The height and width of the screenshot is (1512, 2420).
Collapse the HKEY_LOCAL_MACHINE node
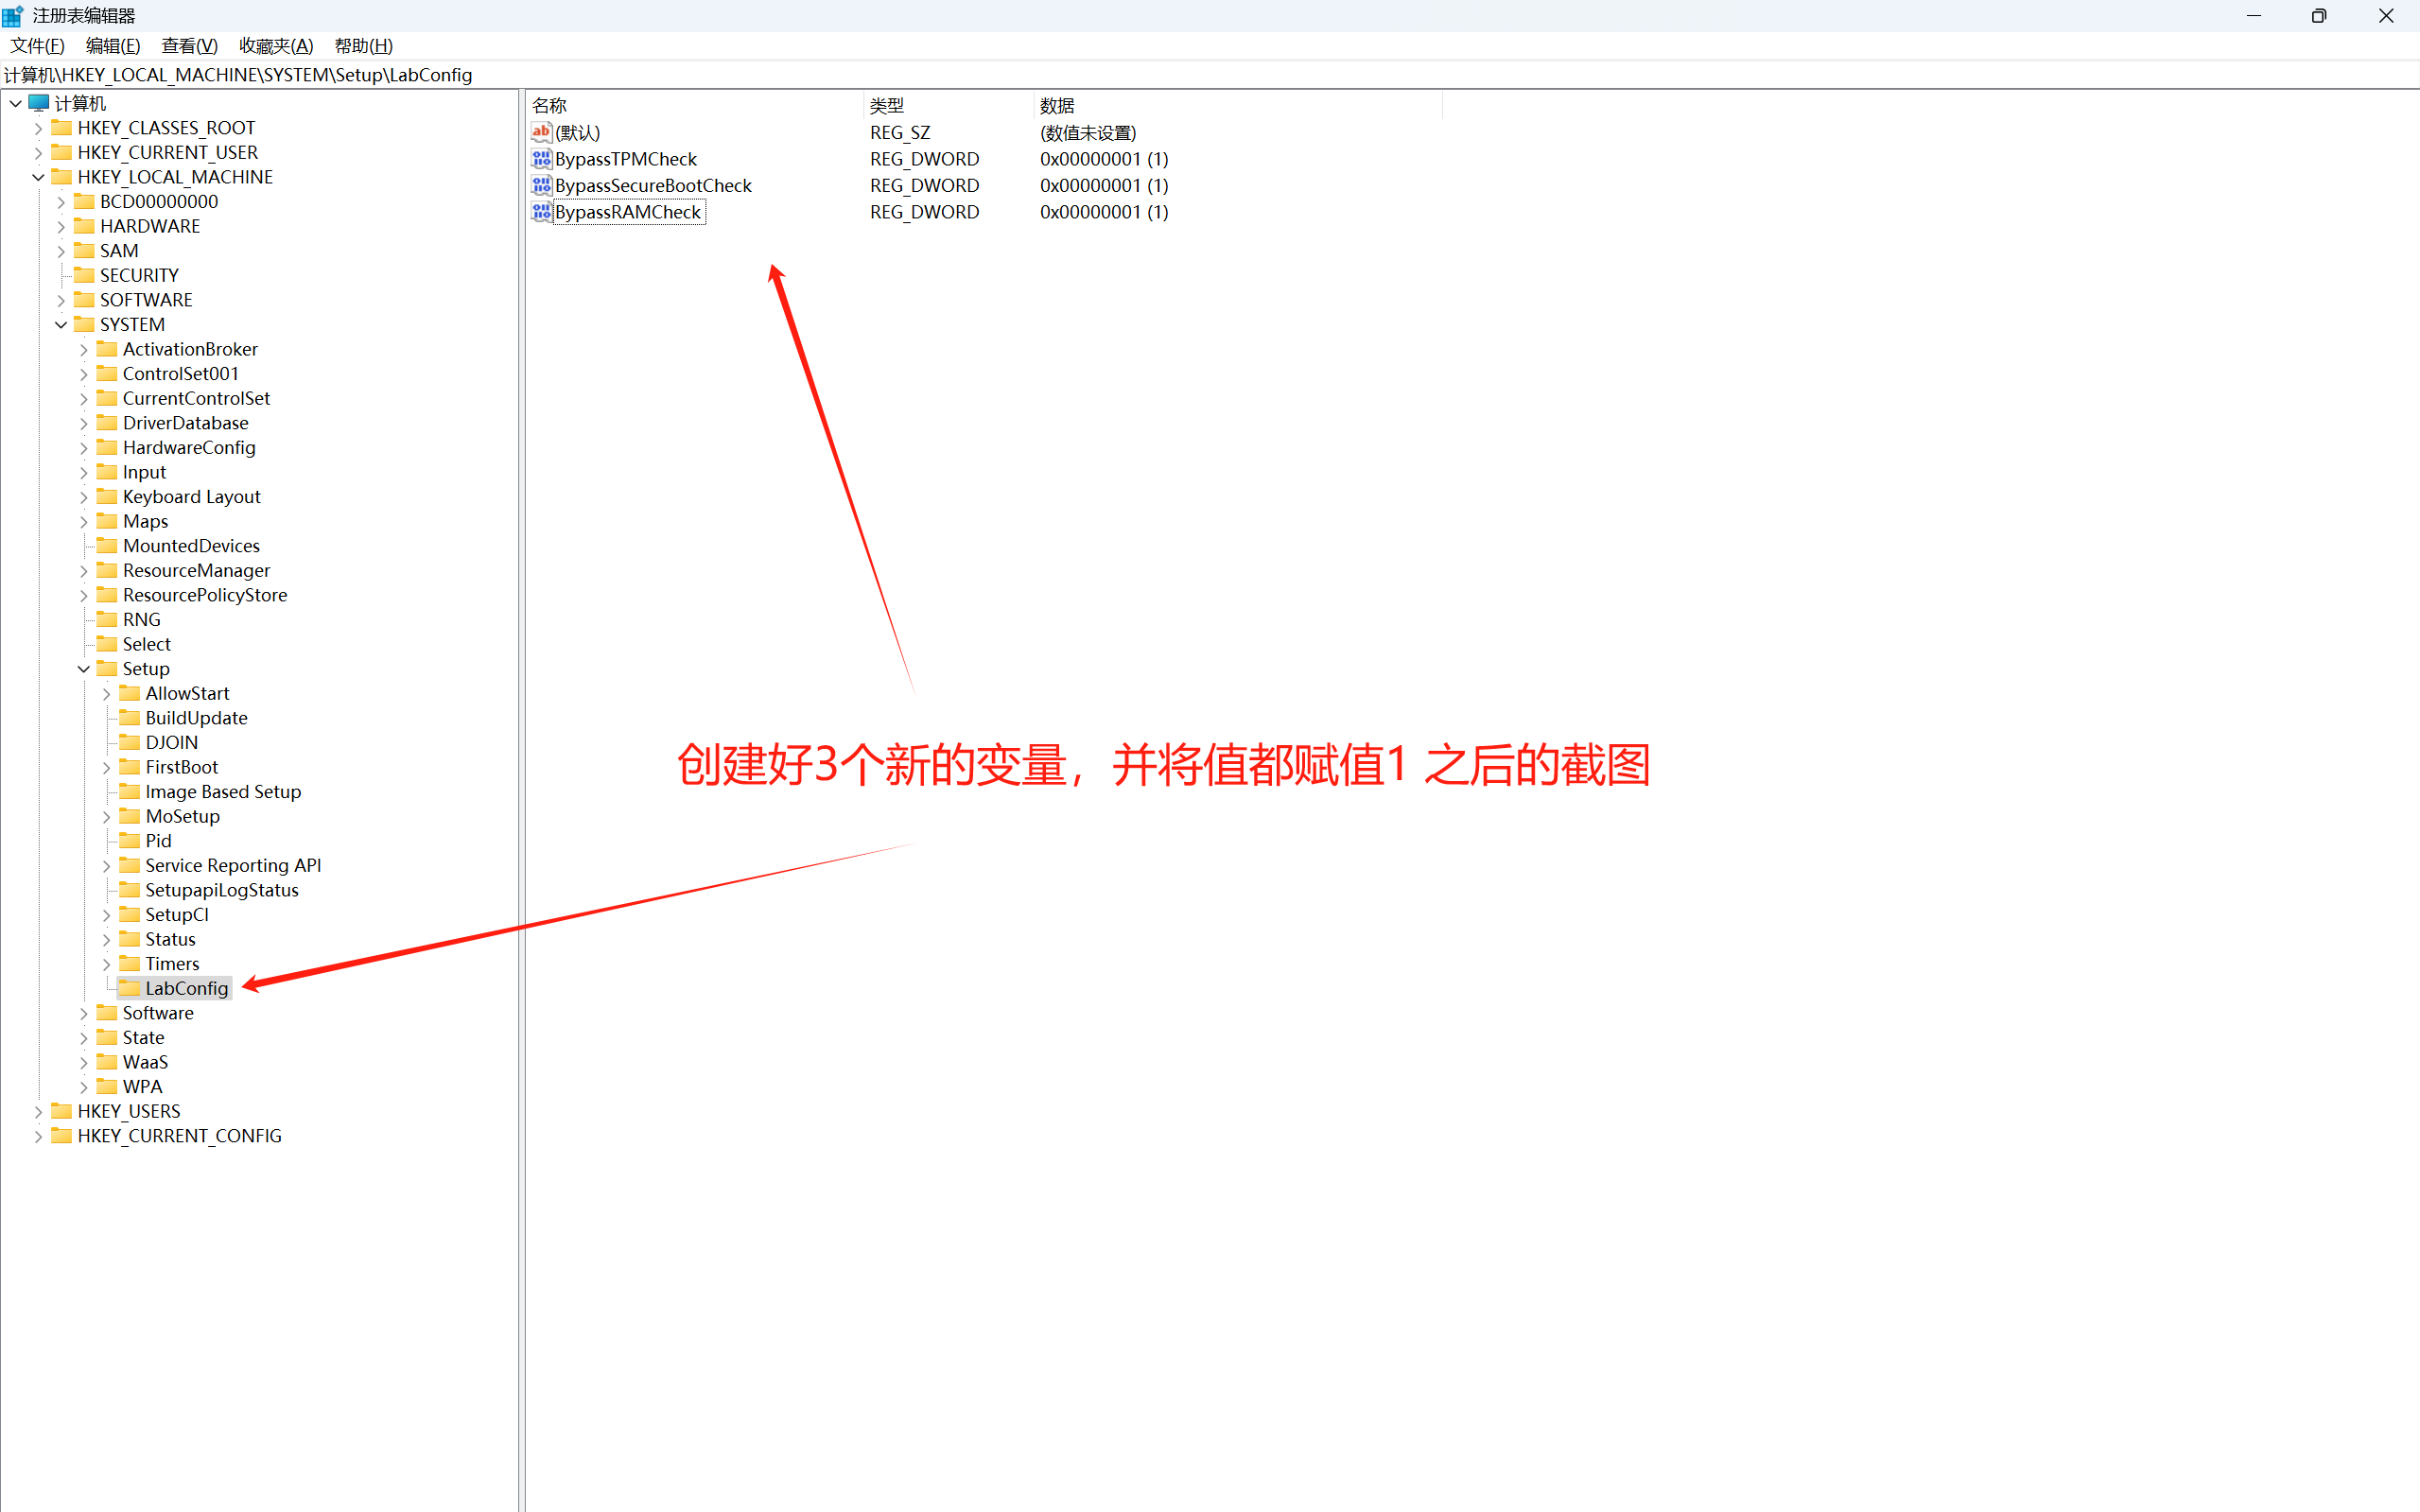click(38, 177)
